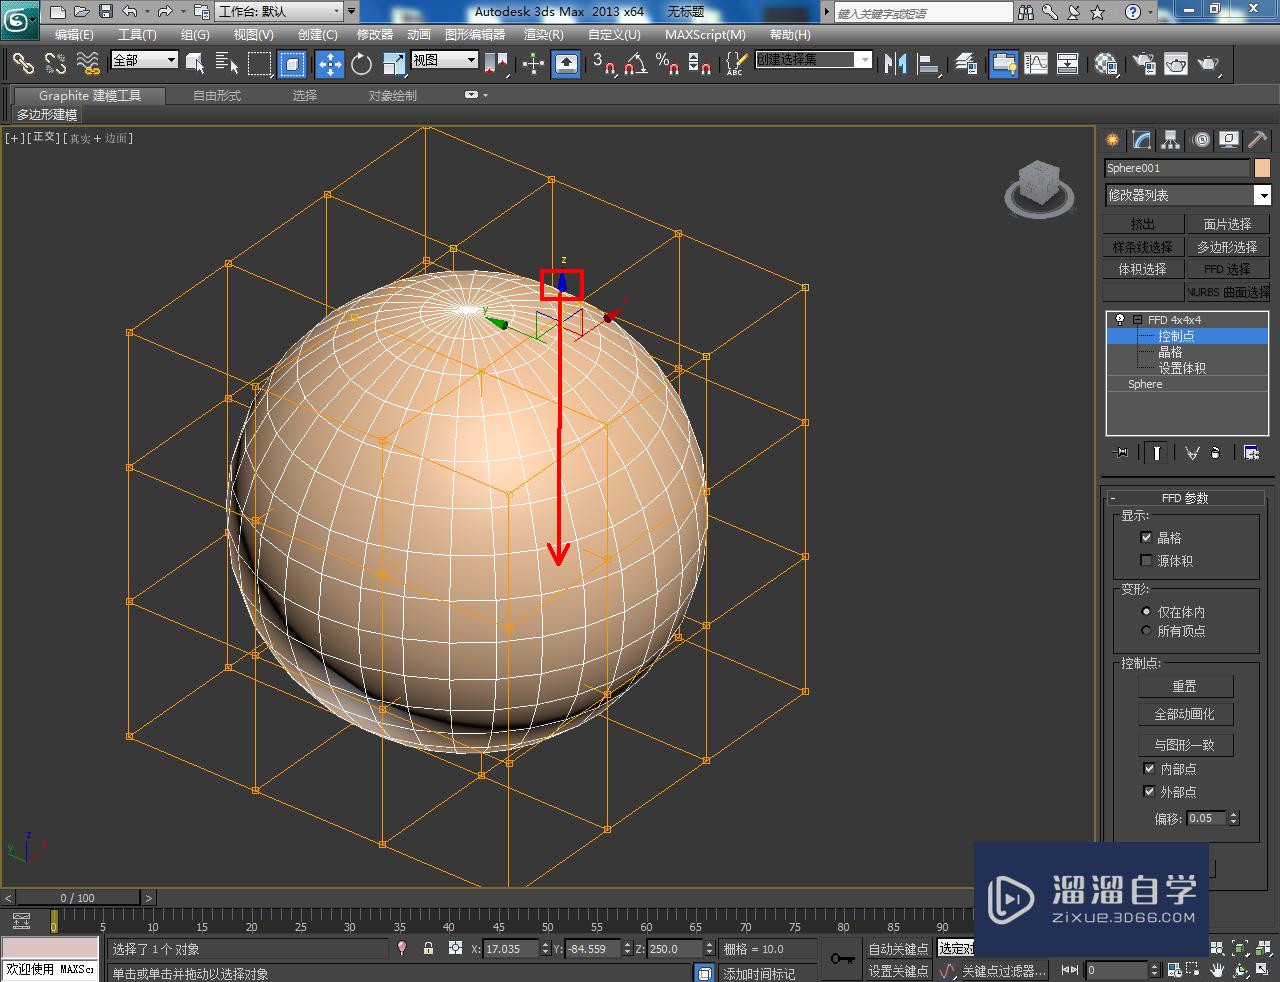Switch to the Create command panel
This screenshot has width=1280, height=982.
pos(1112,140)
